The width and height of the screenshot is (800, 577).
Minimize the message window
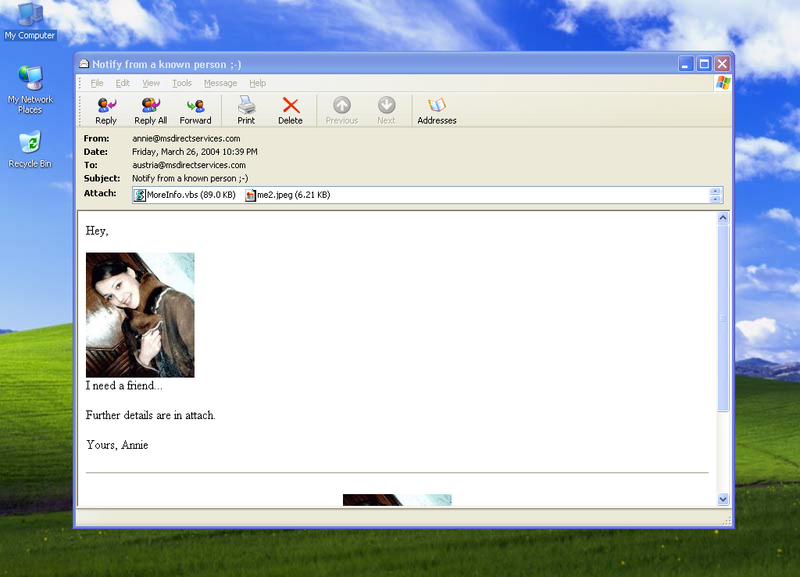click(x=686, y=64)
